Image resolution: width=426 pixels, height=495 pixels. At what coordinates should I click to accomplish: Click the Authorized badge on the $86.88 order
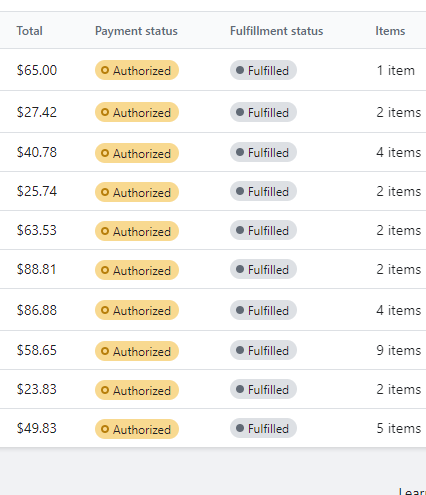point(137,310)
